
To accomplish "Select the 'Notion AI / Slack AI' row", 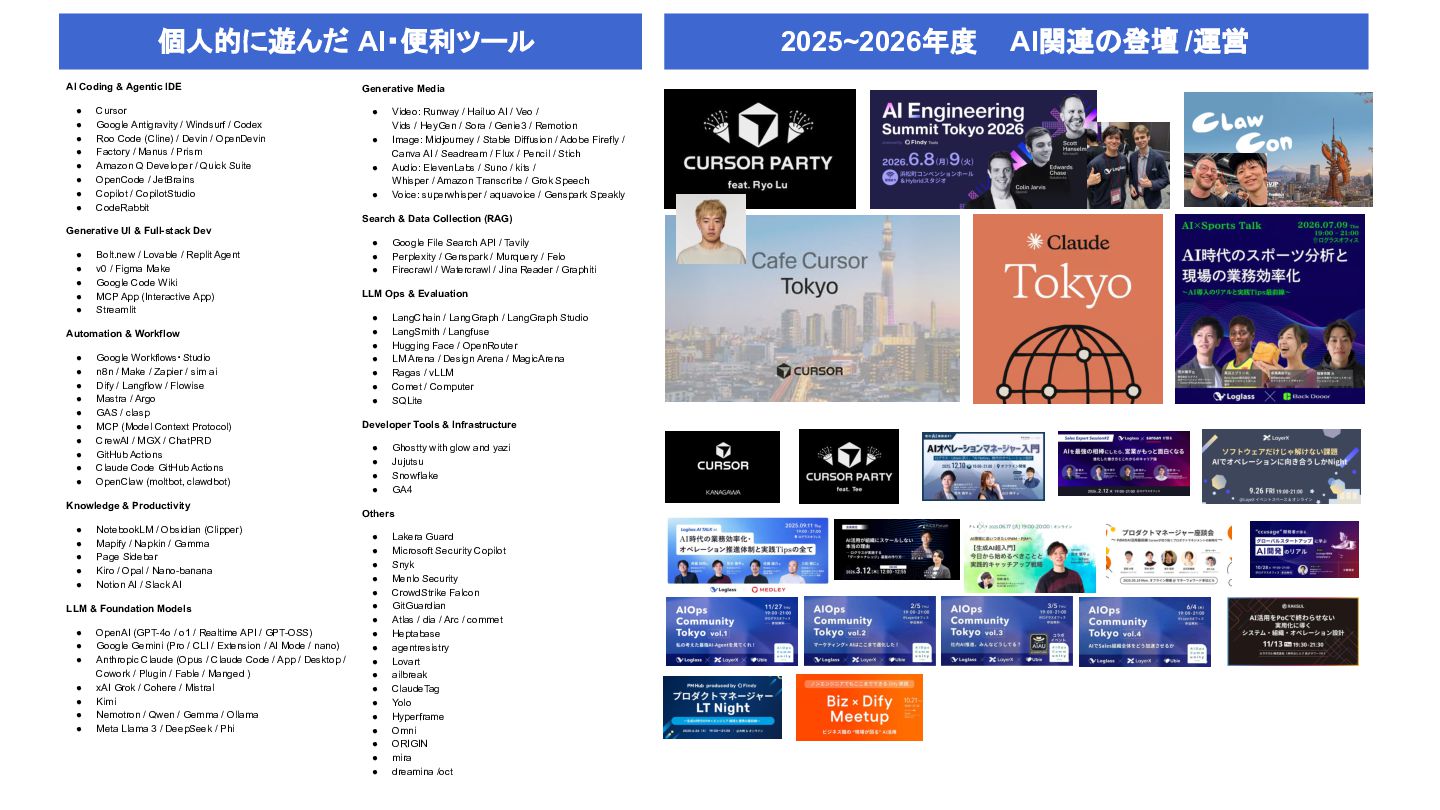I will (x=139, y=585).
